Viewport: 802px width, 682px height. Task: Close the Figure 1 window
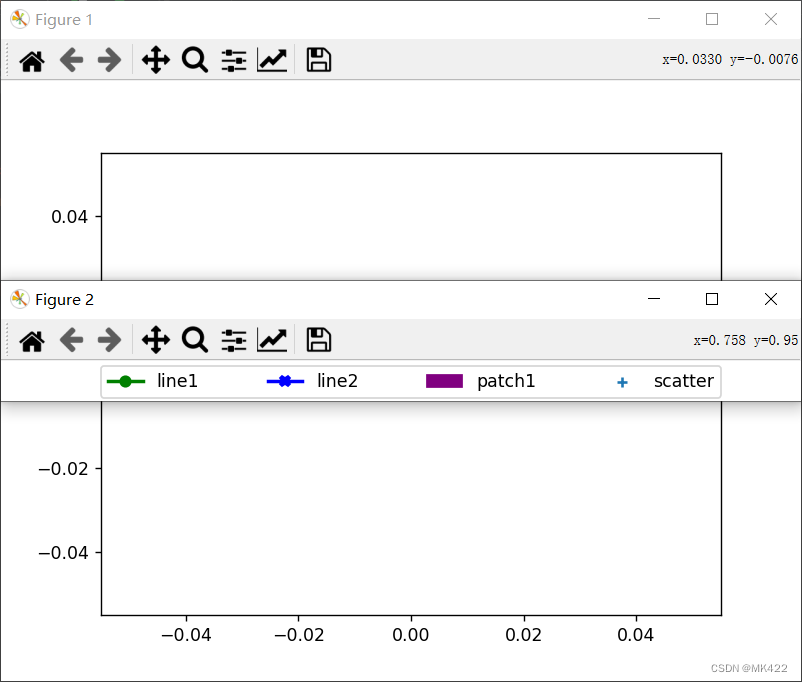771,19
